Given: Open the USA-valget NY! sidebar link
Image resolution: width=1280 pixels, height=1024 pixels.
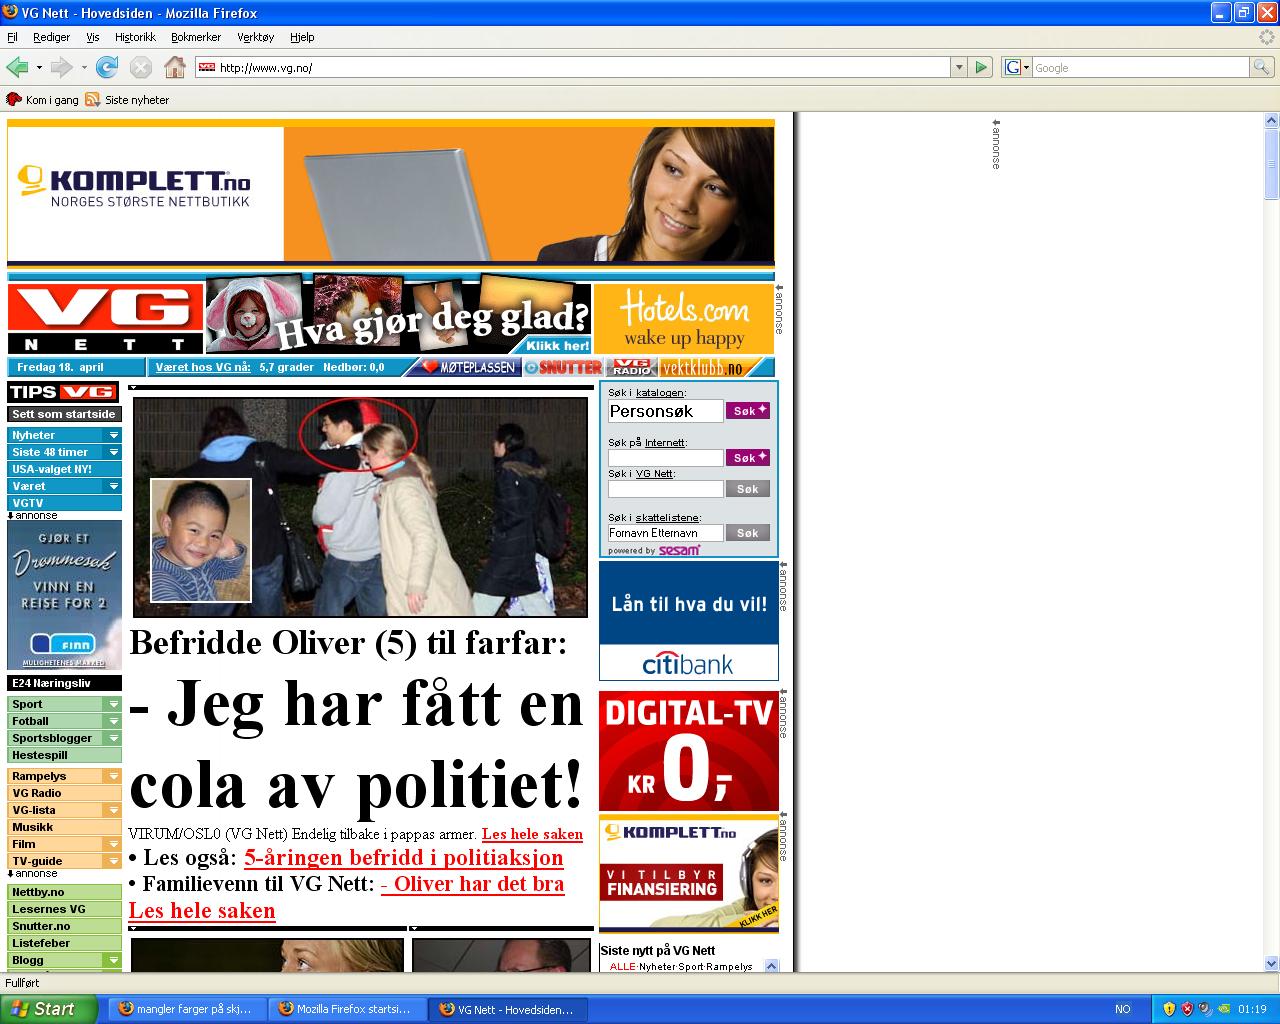Looking at the screenshot, I should pyautogui.click(x=64, y=469).
